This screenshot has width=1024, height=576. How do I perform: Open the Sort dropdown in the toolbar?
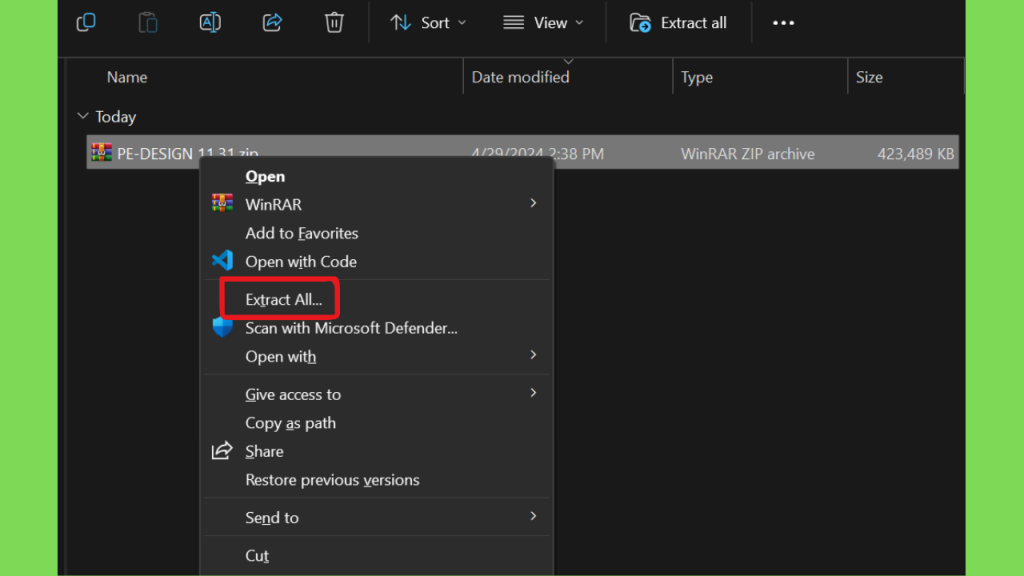[x=428, y=23]
